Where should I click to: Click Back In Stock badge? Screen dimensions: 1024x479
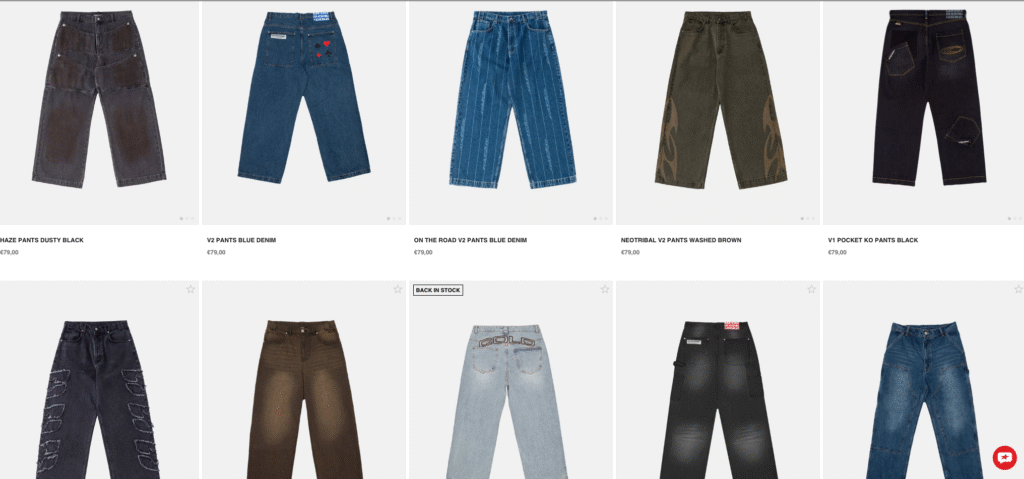pyautogui.click(x=438, y=290)
